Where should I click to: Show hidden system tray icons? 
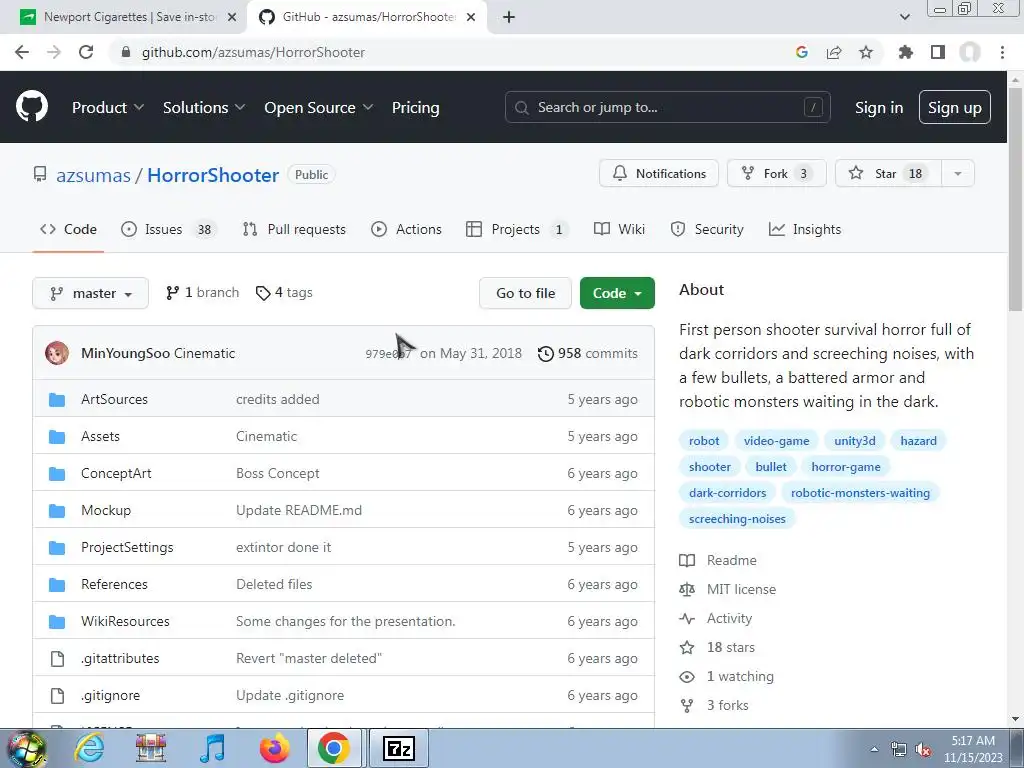874,750
